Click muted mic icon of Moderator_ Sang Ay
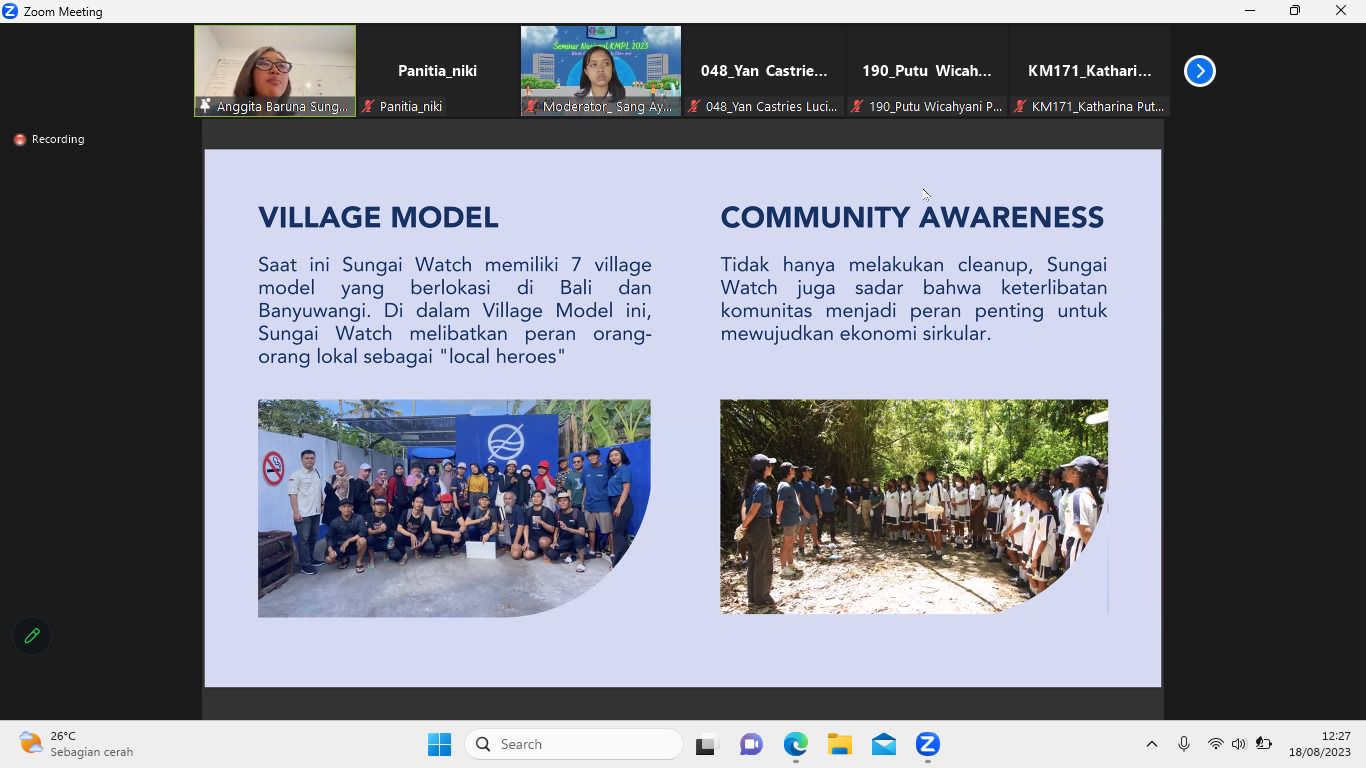 tap(532, 106)
